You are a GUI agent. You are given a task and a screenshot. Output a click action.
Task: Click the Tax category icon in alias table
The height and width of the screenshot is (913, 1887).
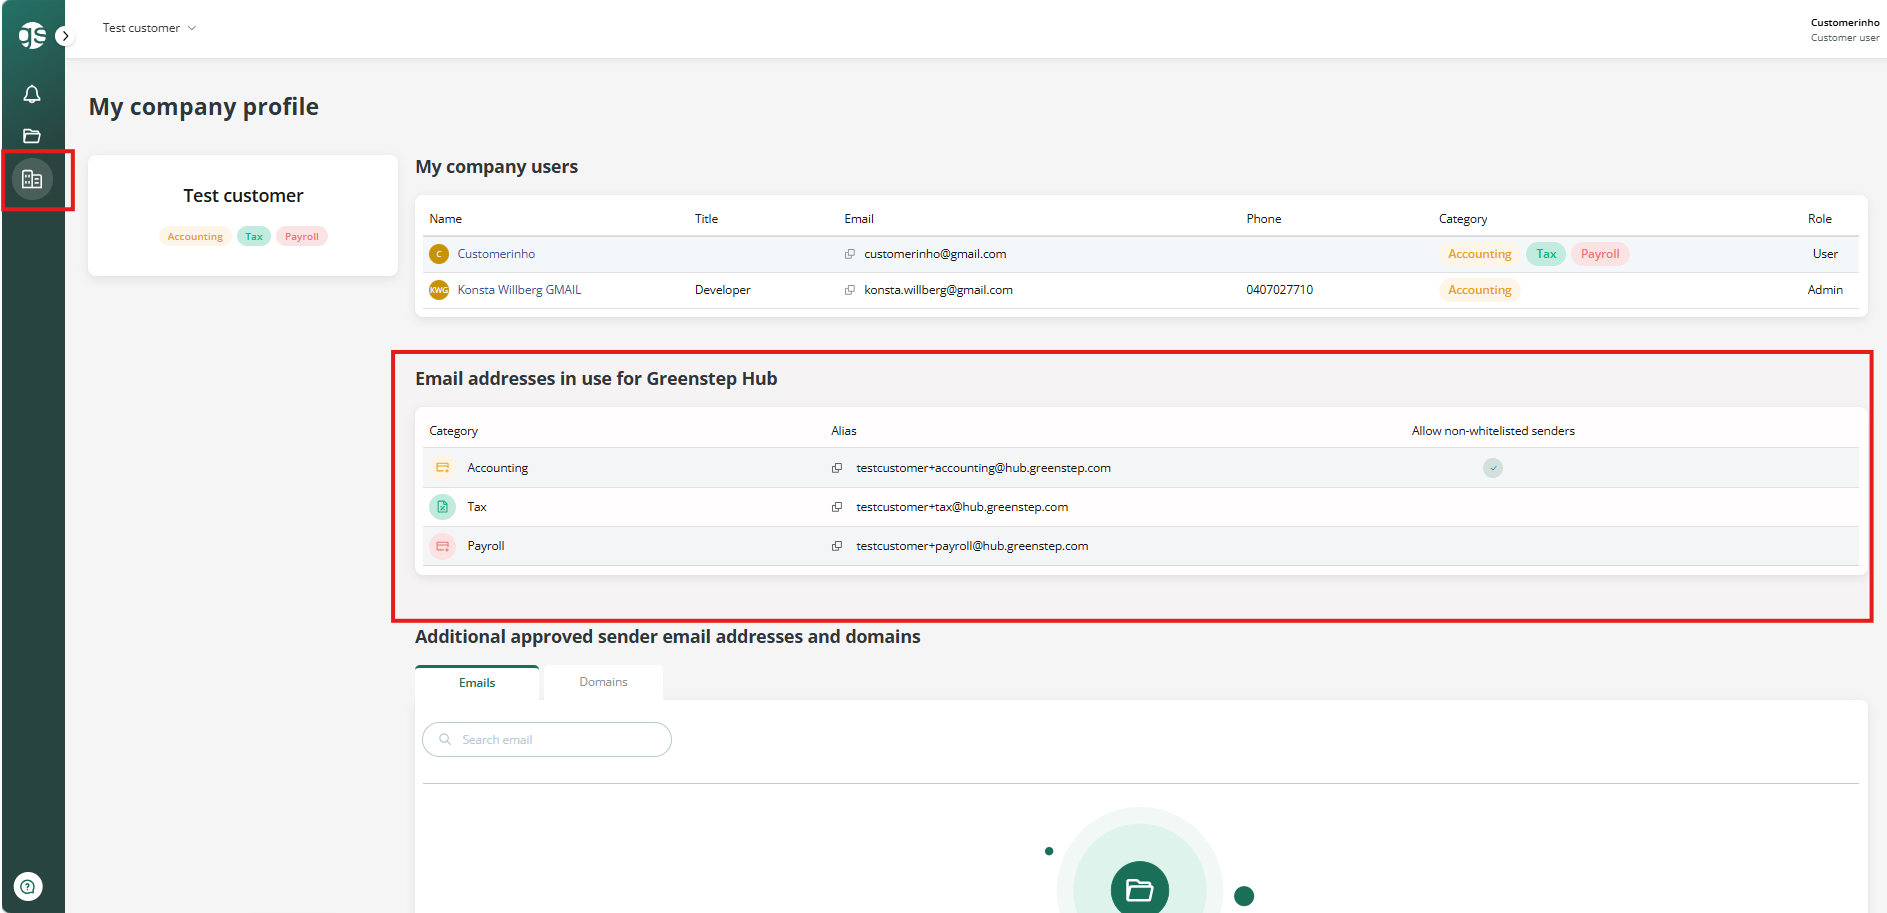442,507
